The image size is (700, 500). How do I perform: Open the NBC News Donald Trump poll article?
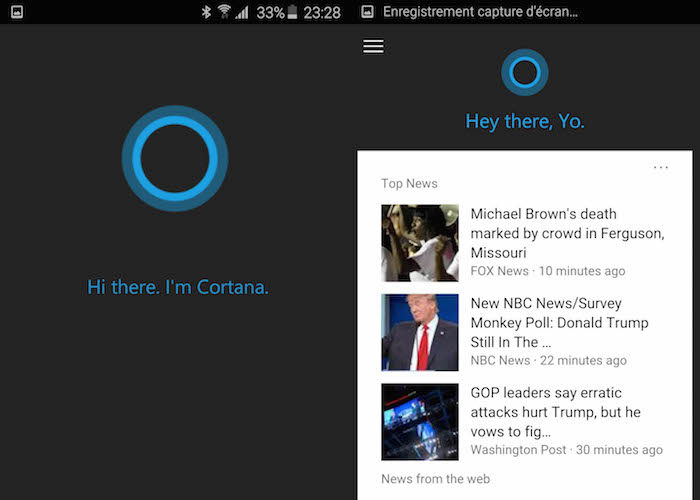559,322
